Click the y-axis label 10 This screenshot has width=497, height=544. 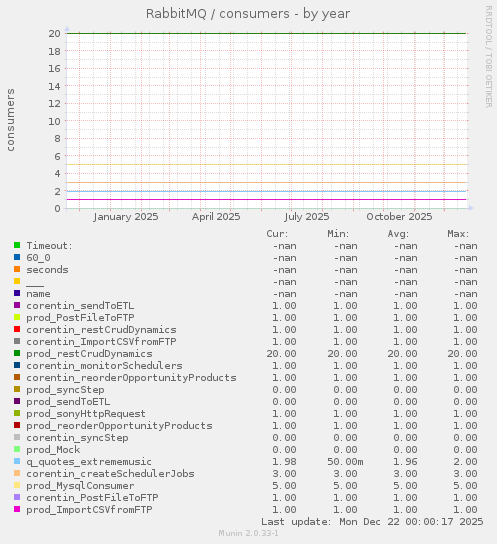(x=54, y=121)
